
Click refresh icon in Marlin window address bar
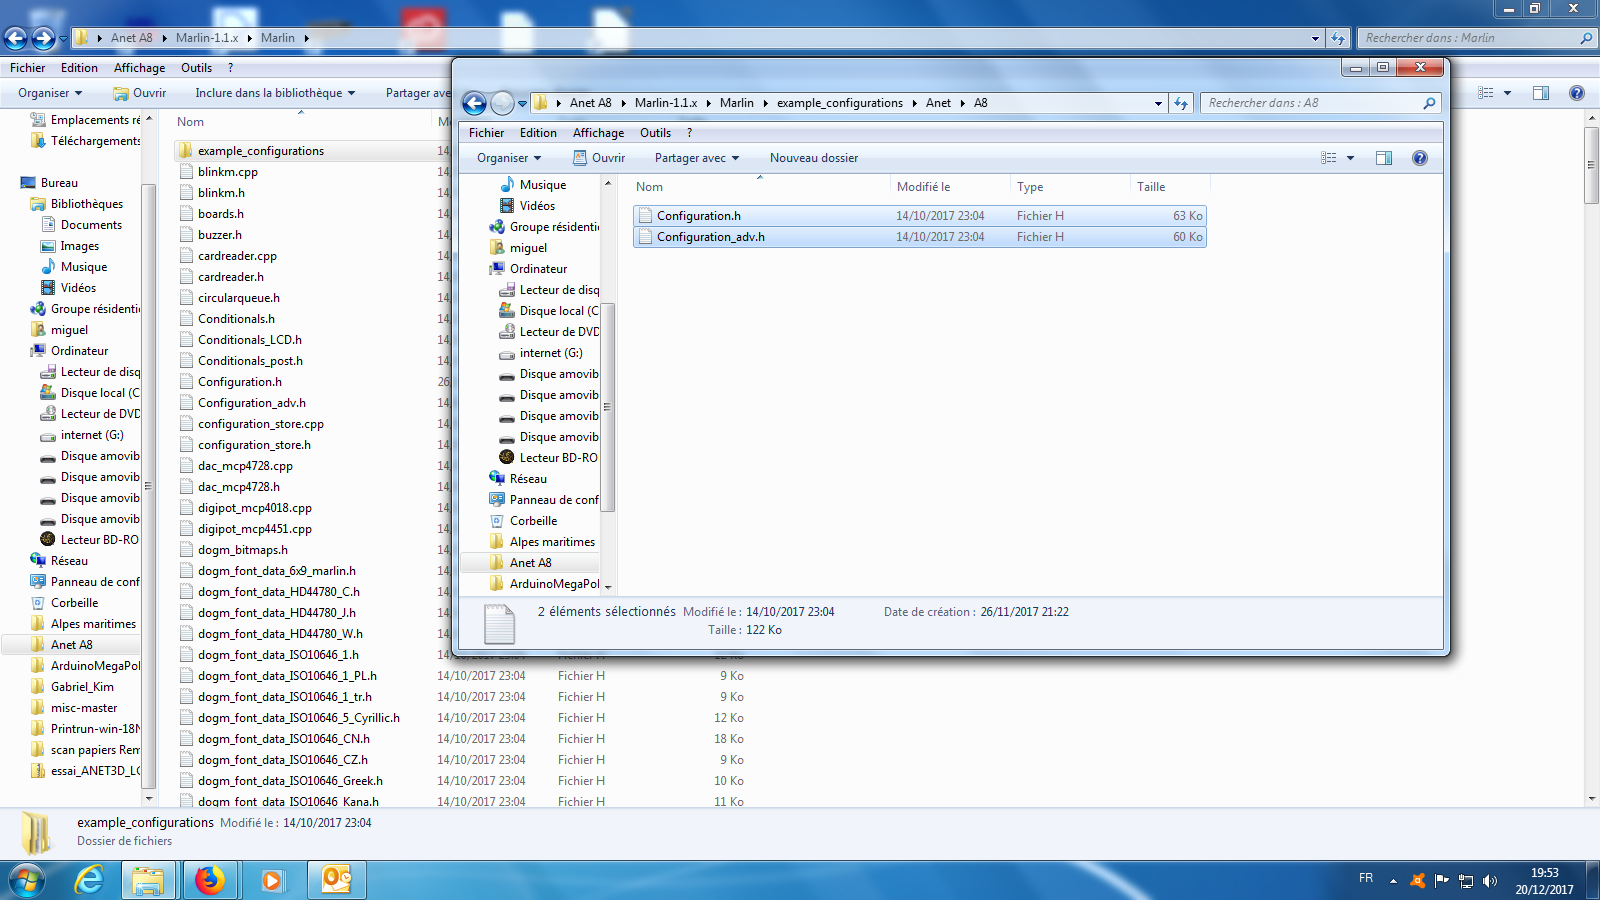(x=1338, y=38)
